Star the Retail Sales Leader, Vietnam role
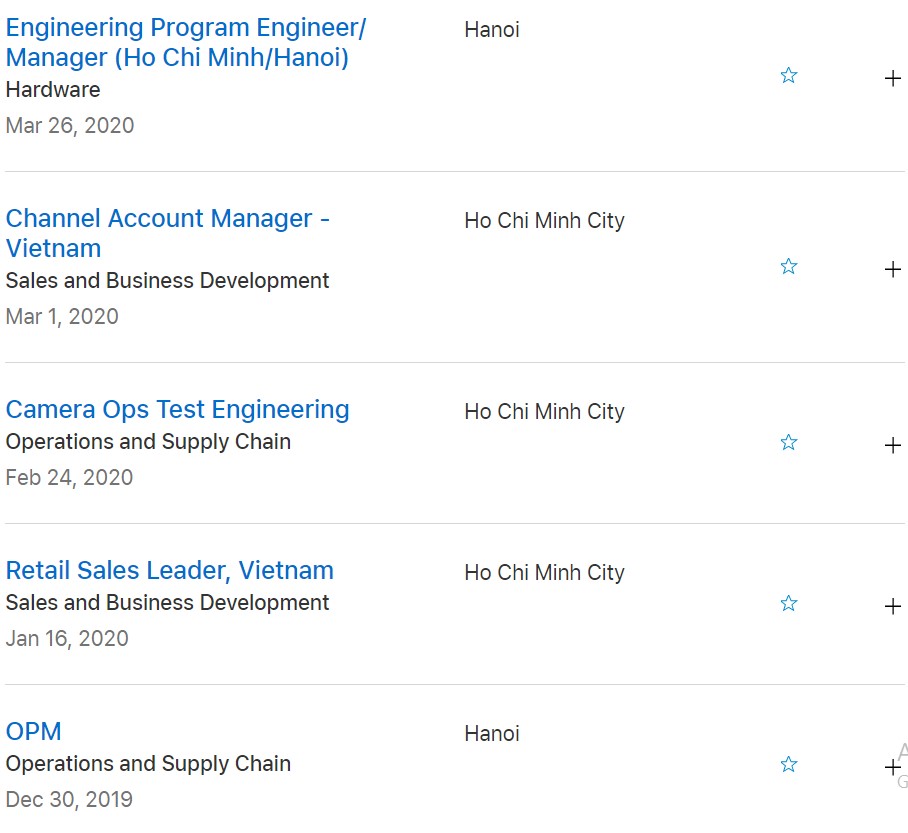908x833 pixels. point(788,604)
